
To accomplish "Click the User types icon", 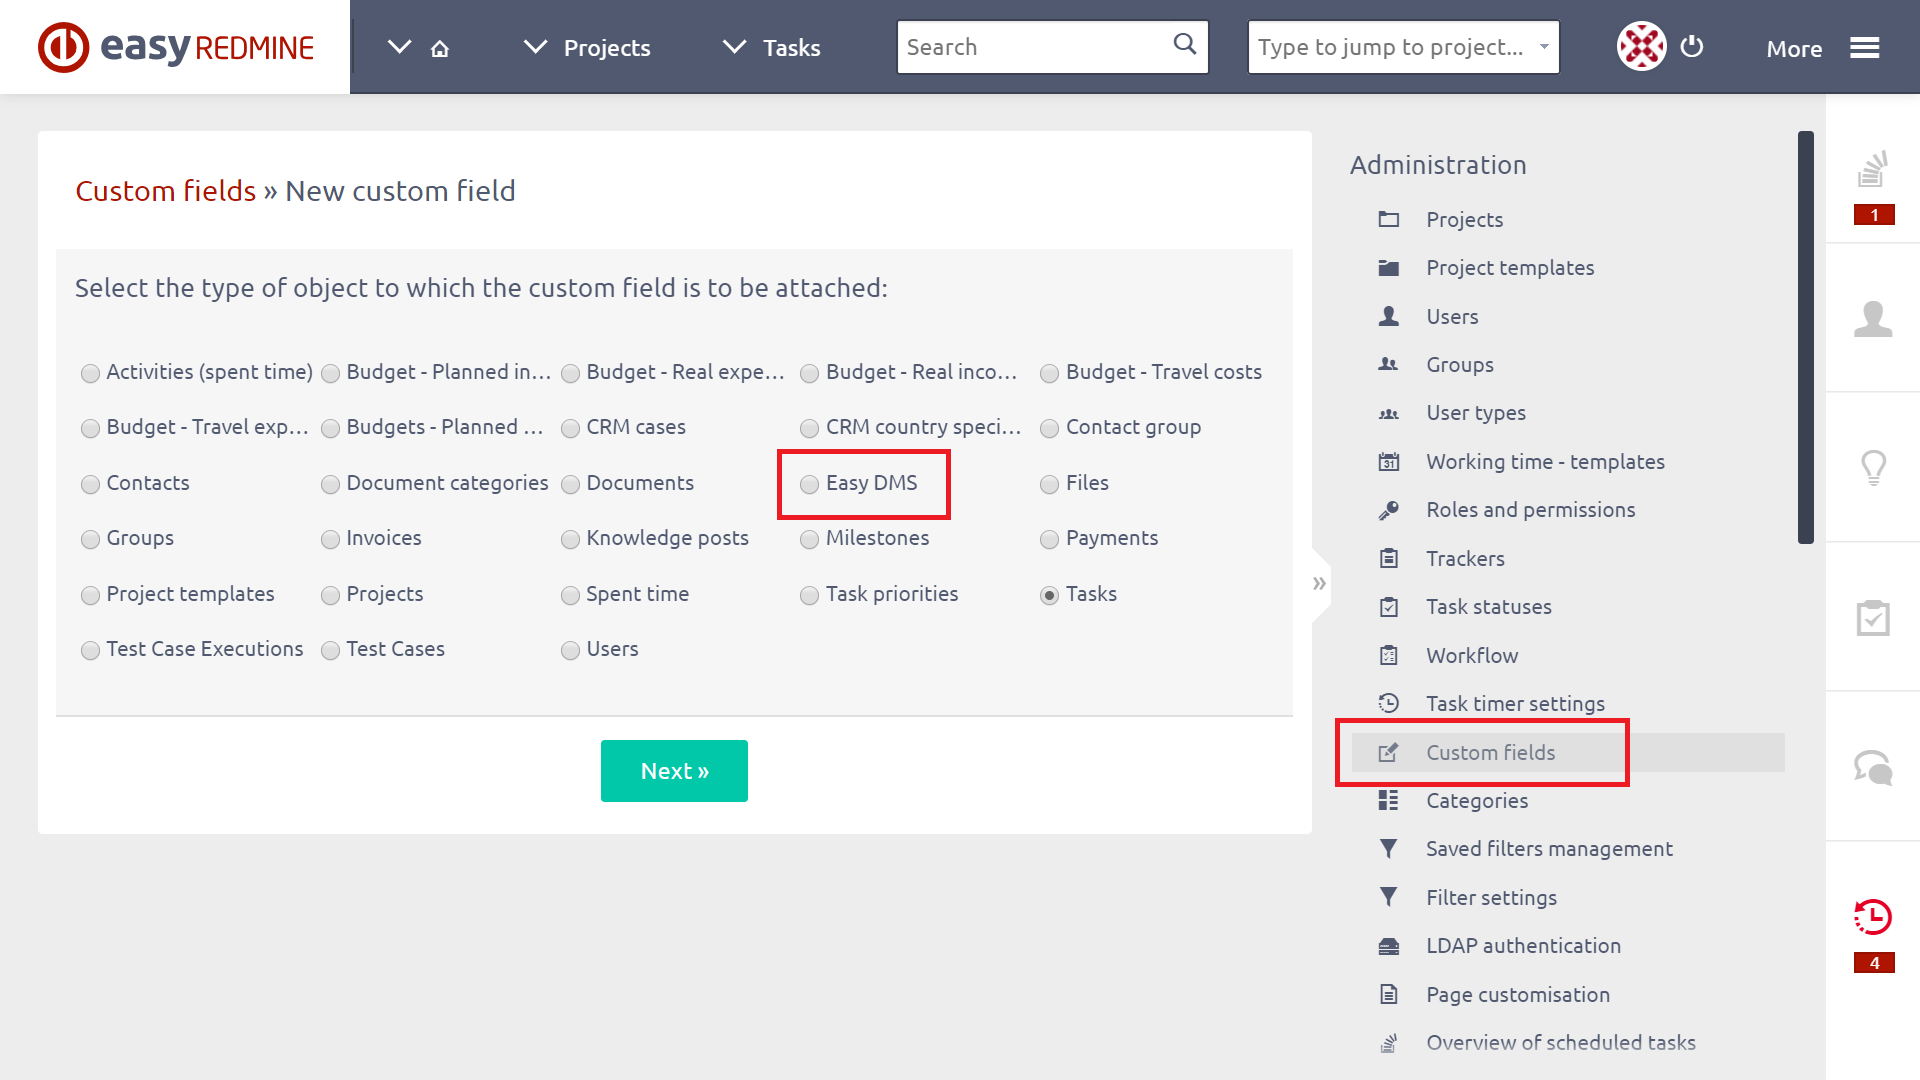I will coord(1389,413).
